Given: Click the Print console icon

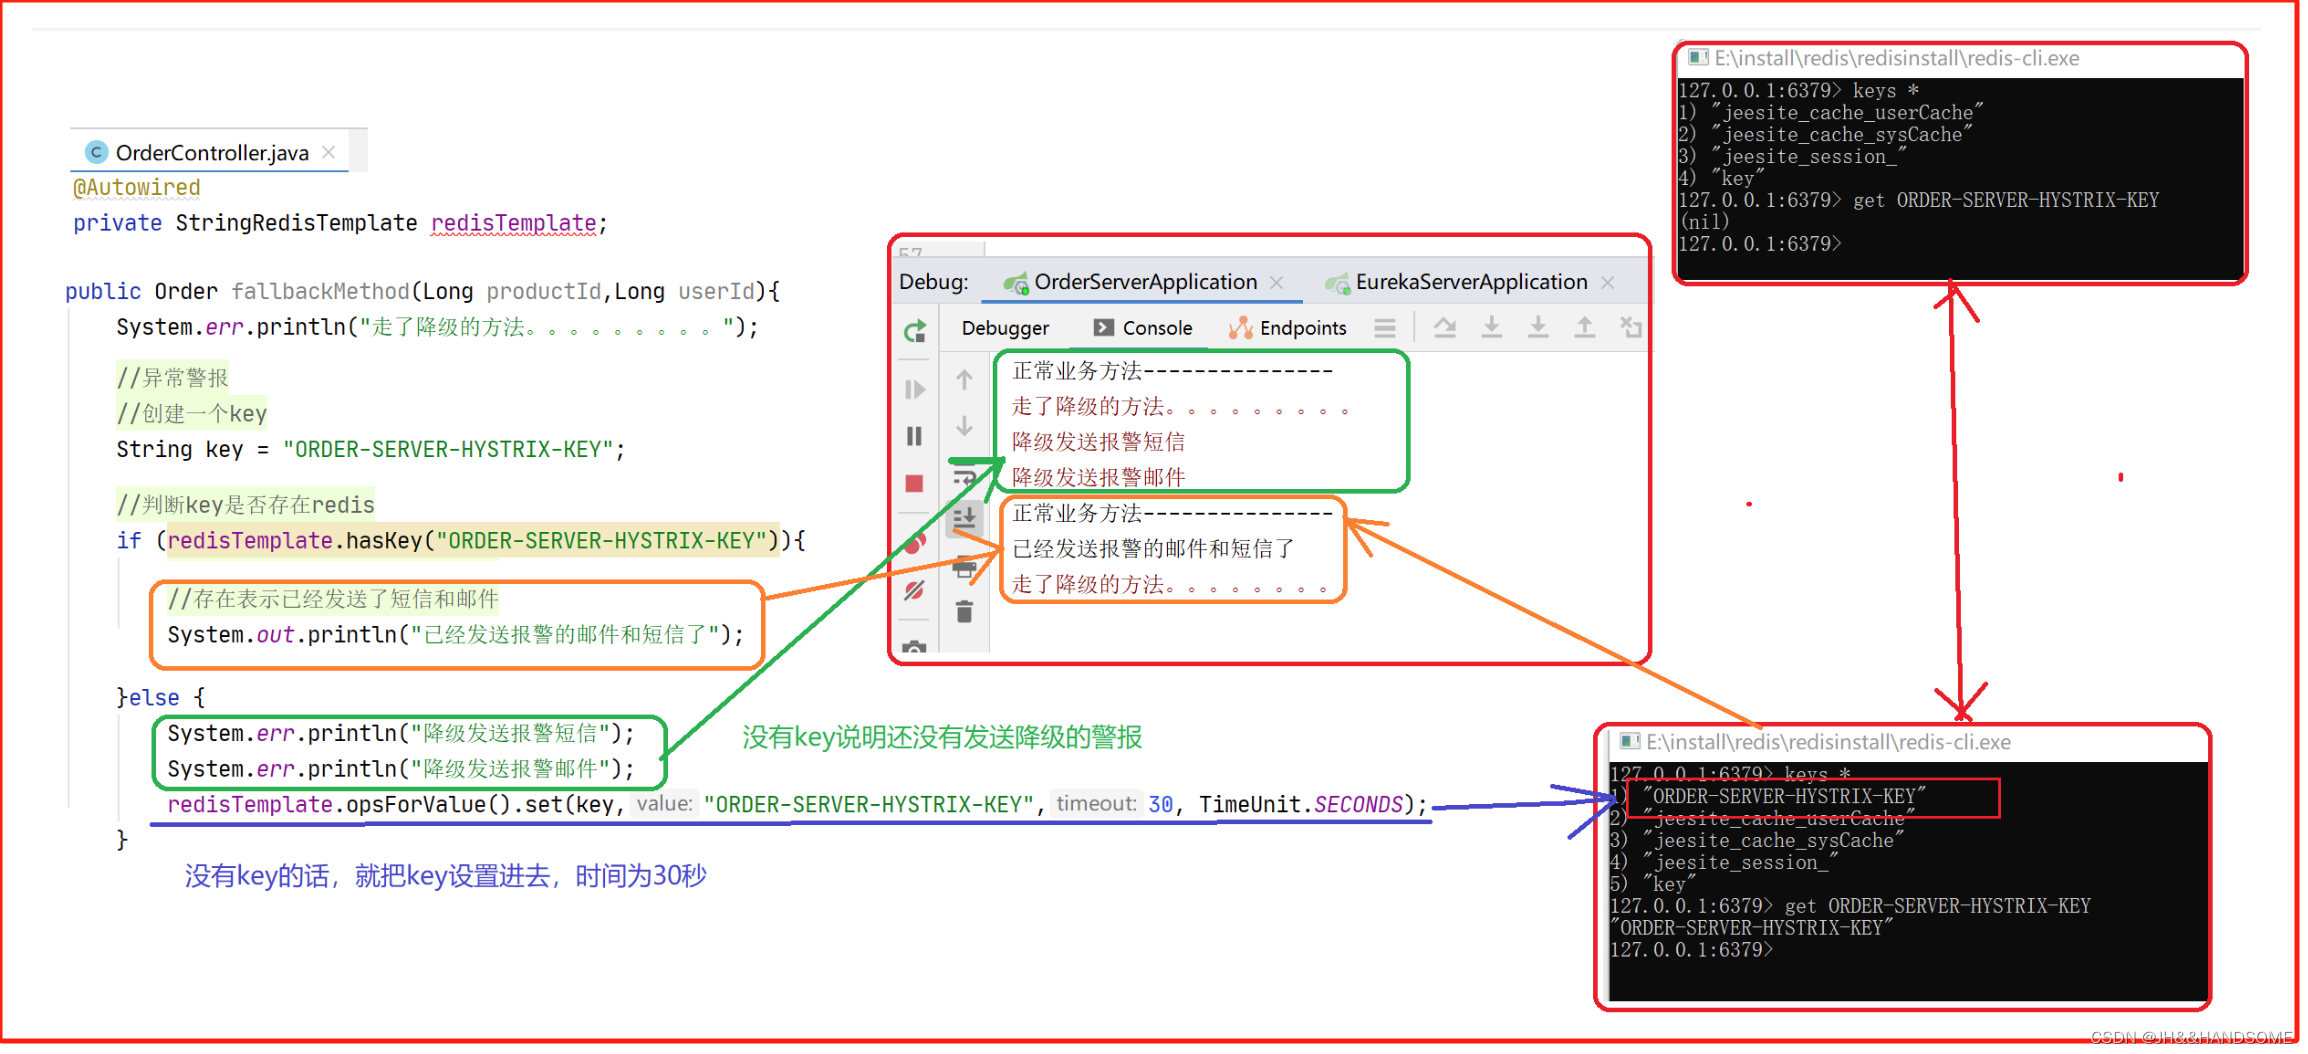Looking at the screenshot, I should click(964, 568).
